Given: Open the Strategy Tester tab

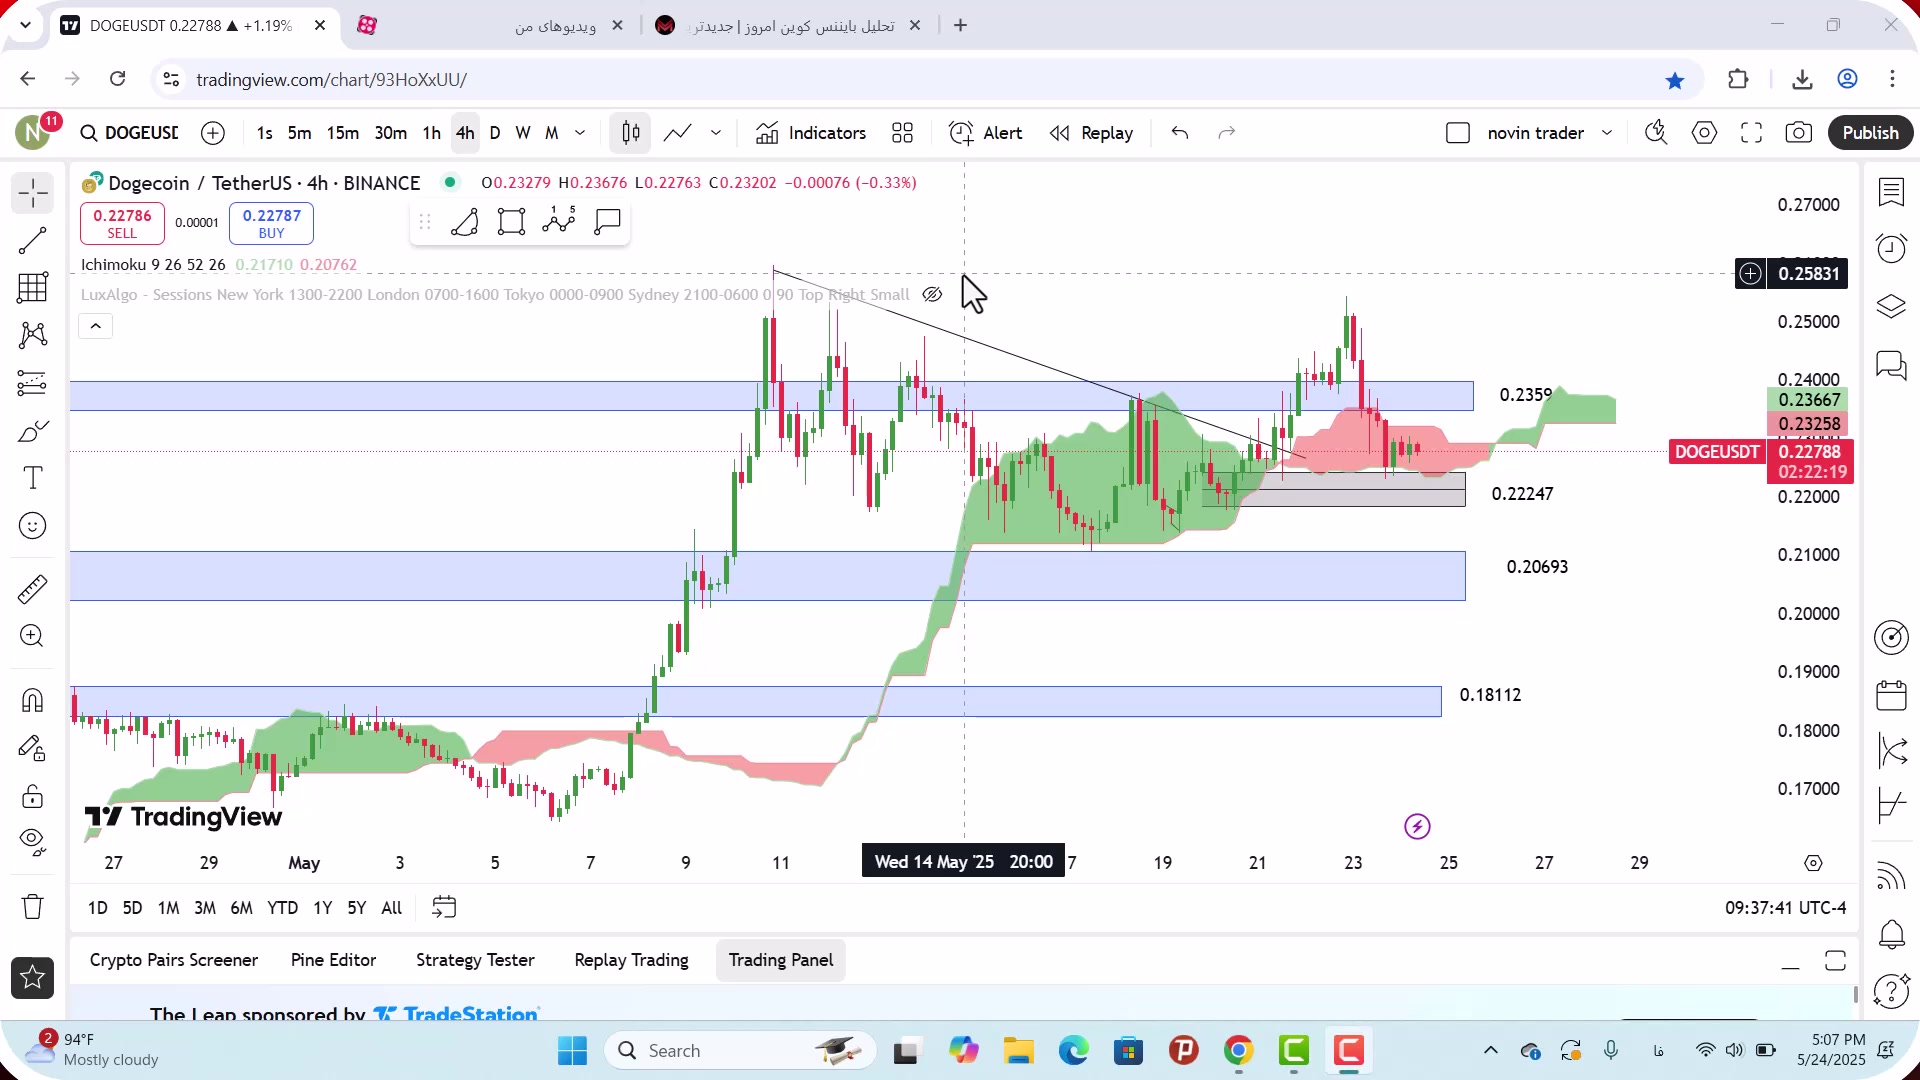Looking at the screenshot, I should (x=475, y=960).
